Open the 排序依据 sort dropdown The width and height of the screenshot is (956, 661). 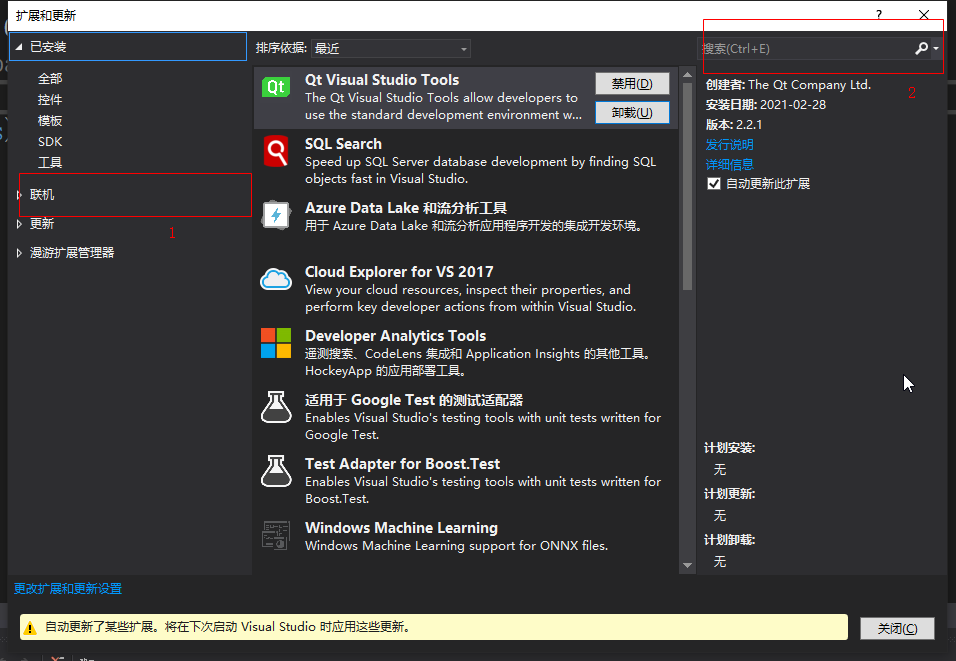pos(391,48)
